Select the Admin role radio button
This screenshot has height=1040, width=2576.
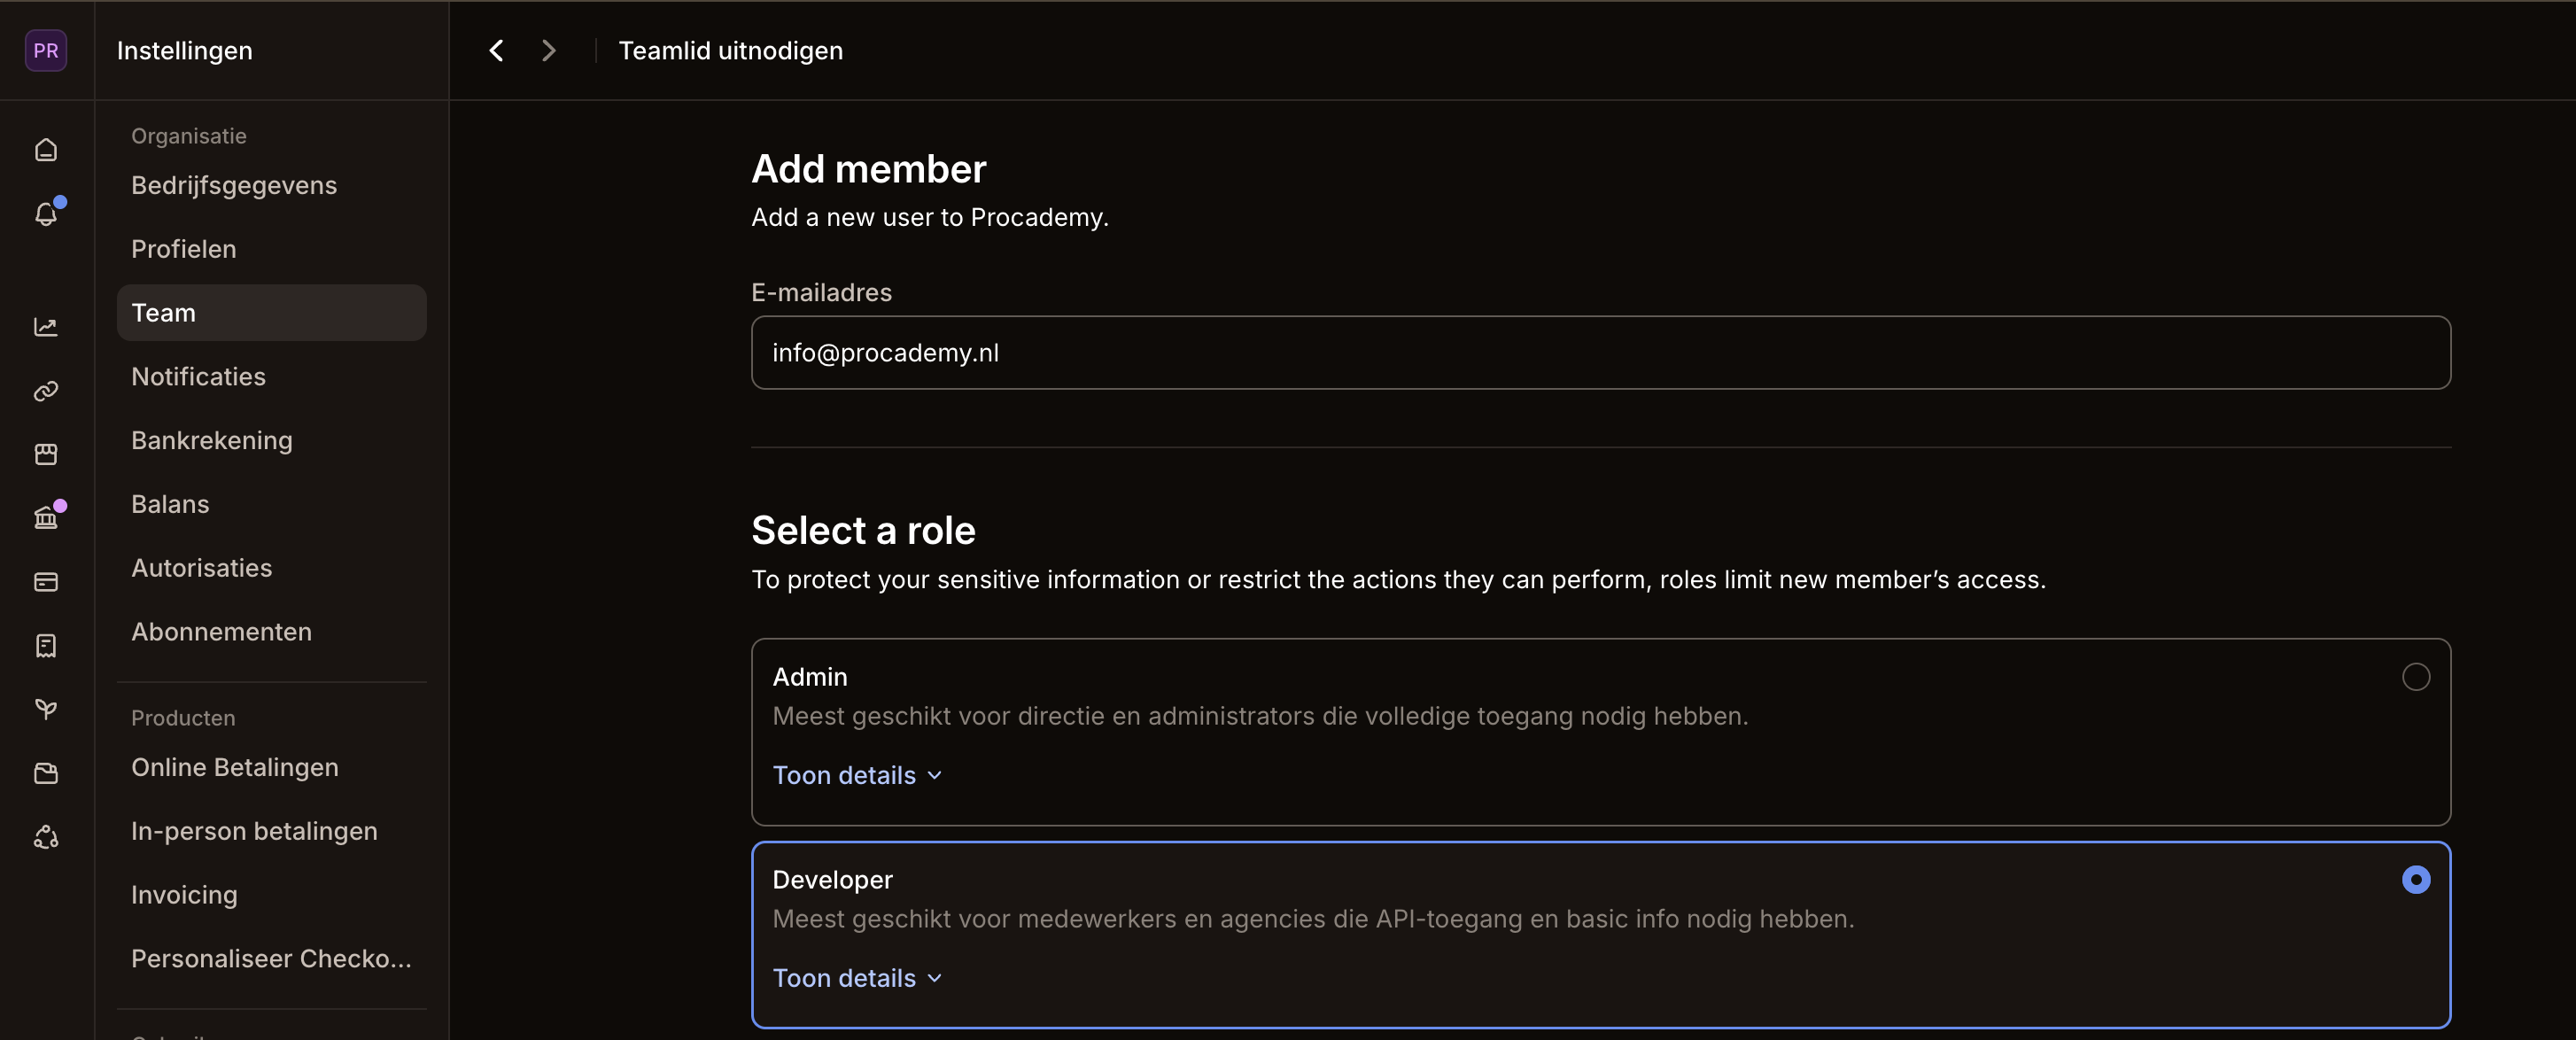2415,677
